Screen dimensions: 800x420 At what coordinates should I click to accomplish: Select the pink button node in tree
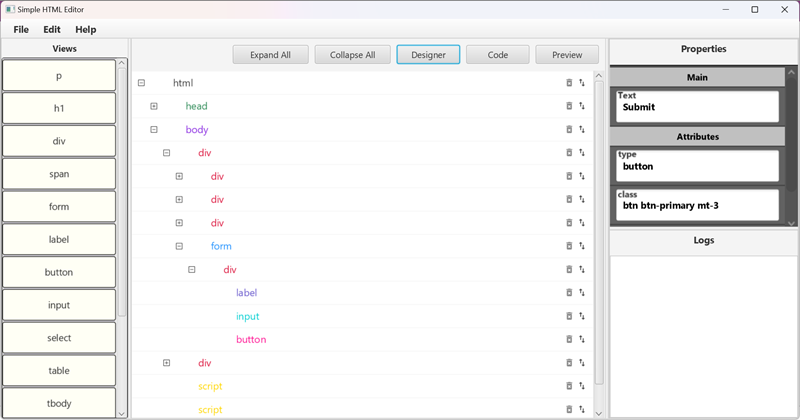[251, 339]
